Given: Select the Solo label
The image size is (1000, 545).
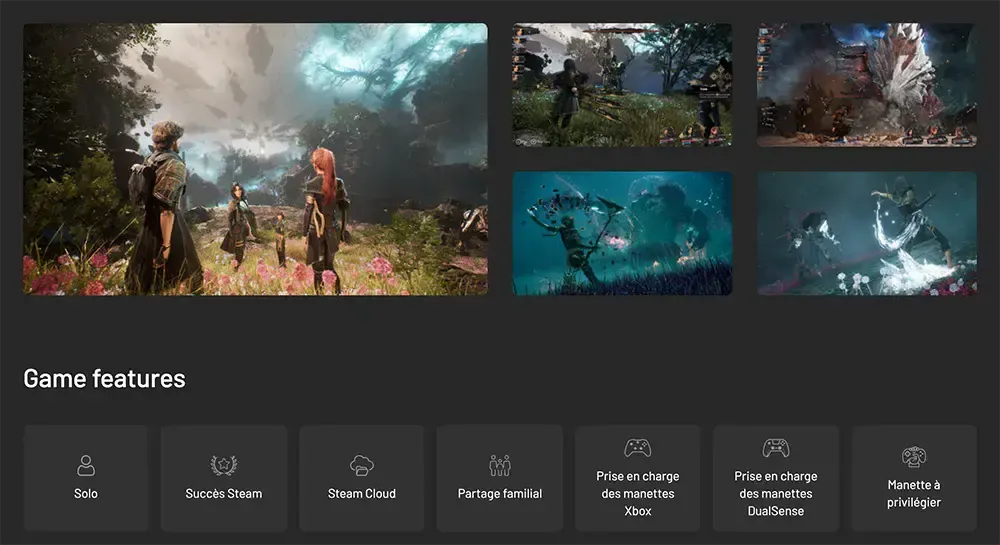Looking at the screenshot, I should (85, 493).
